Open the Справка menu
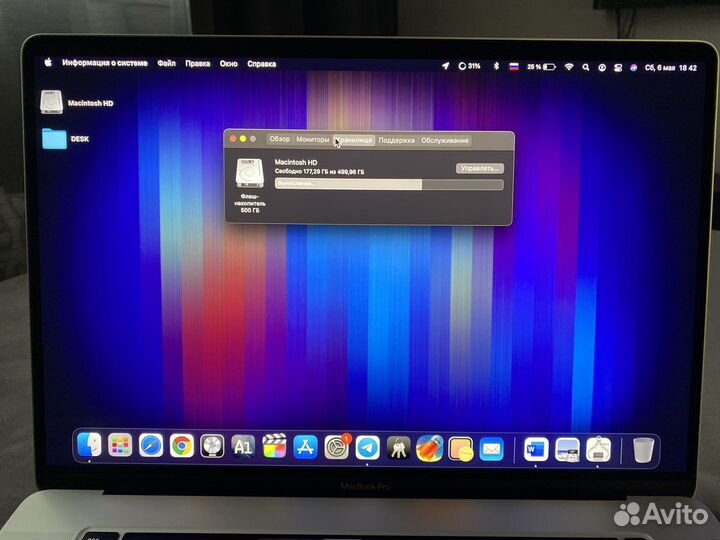Viewport: 720px width, 540px height. [261, 64]
